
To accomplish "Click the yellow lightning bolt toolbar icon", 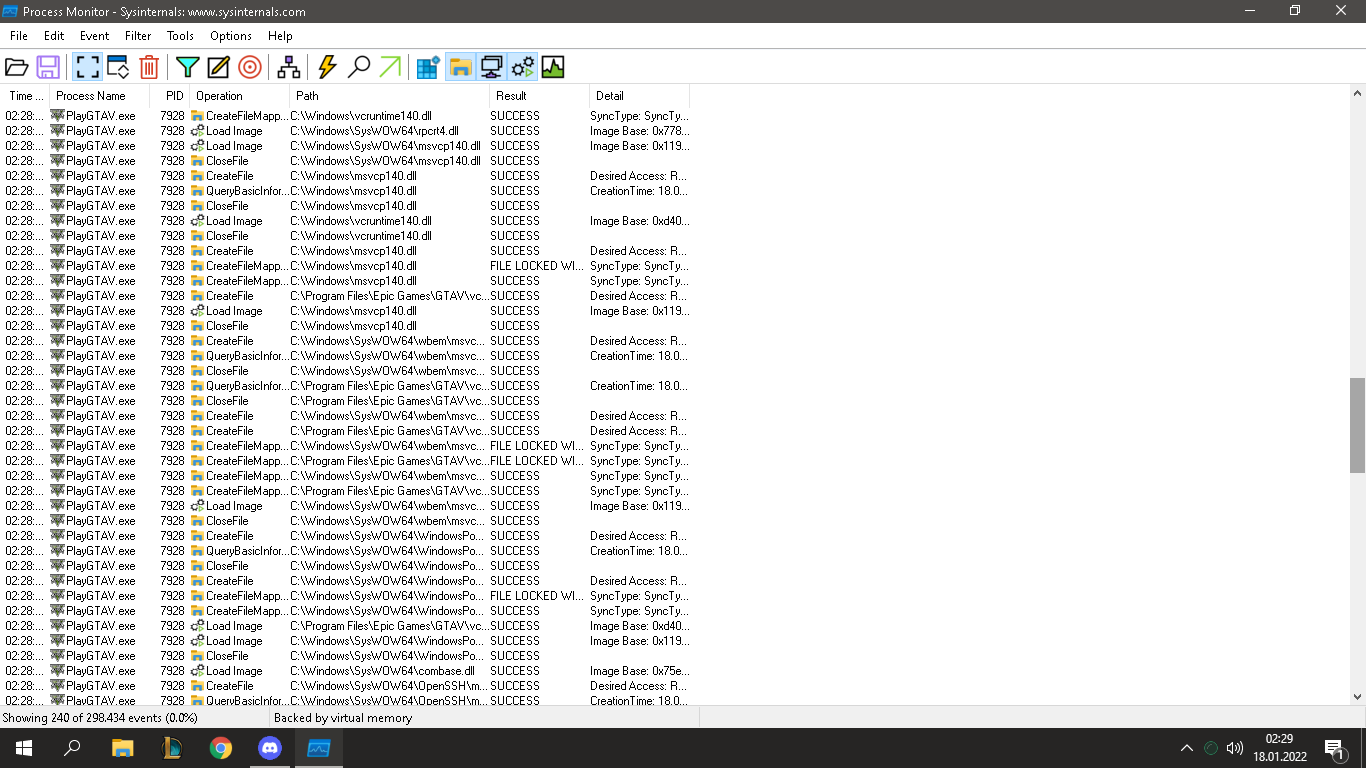I will (327, 67).
